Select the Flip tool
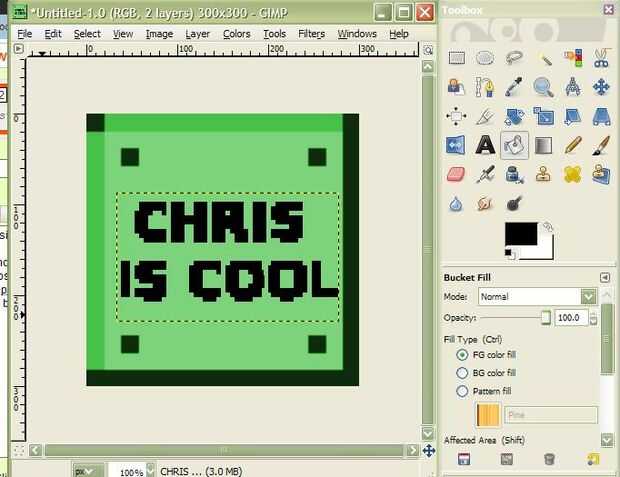The height and width of the screenshot is (477, 620). (457, 146)
